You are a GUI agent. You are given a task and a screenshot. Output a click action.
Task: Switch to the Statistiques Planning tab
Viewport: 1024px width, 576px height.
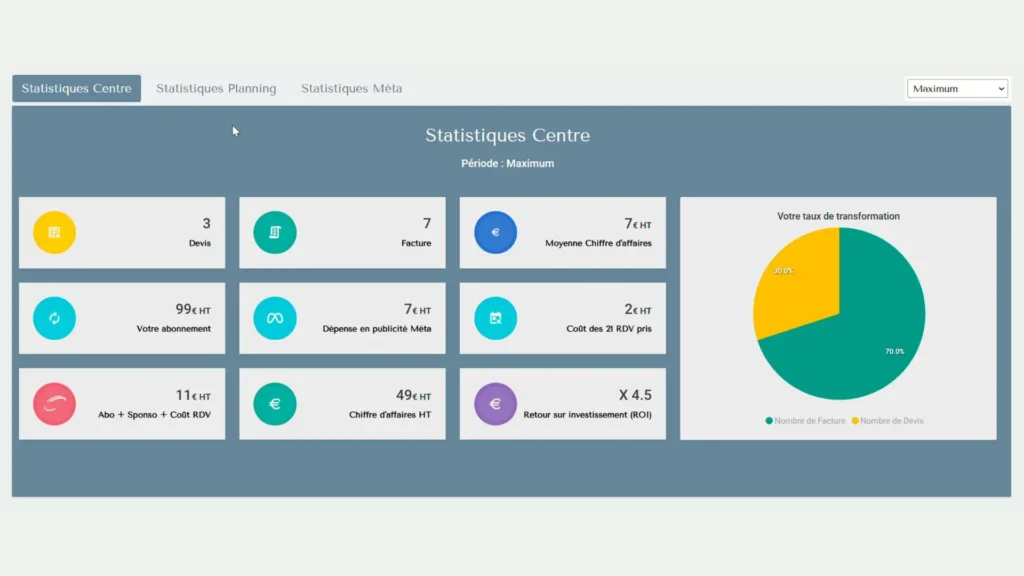point(216,89)
